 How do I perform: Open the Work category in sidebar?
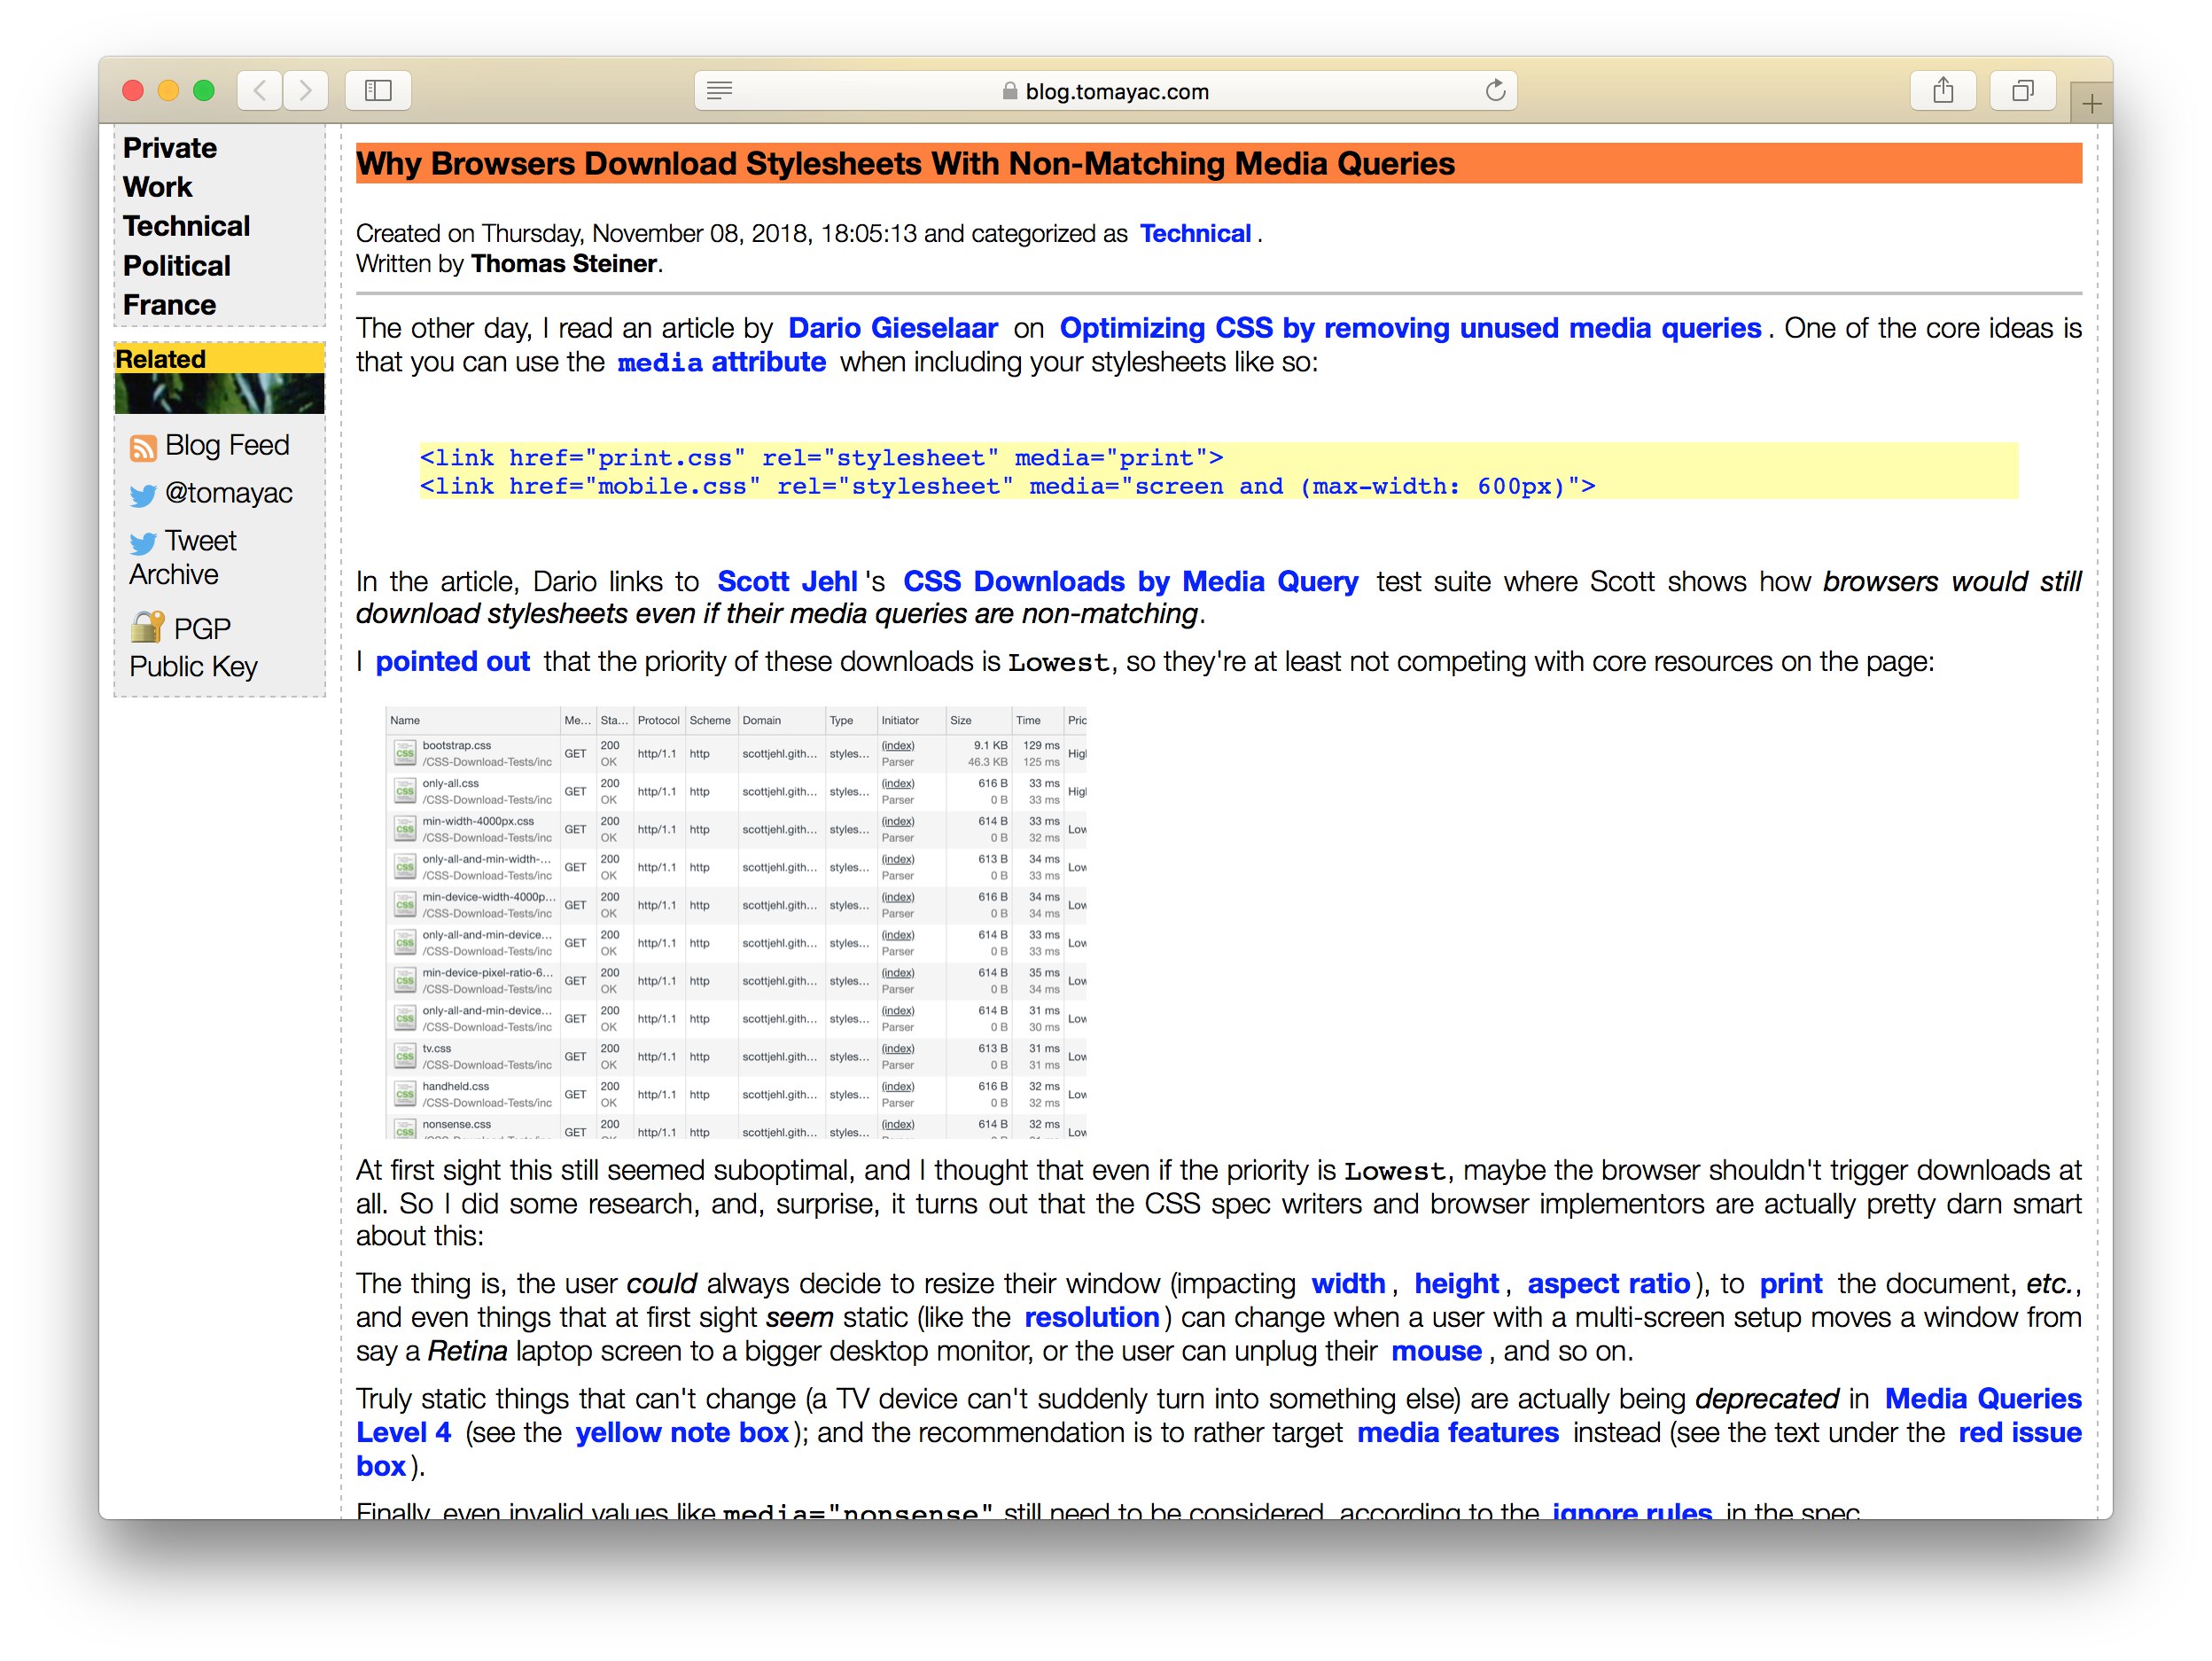click(x=158, y=187)
